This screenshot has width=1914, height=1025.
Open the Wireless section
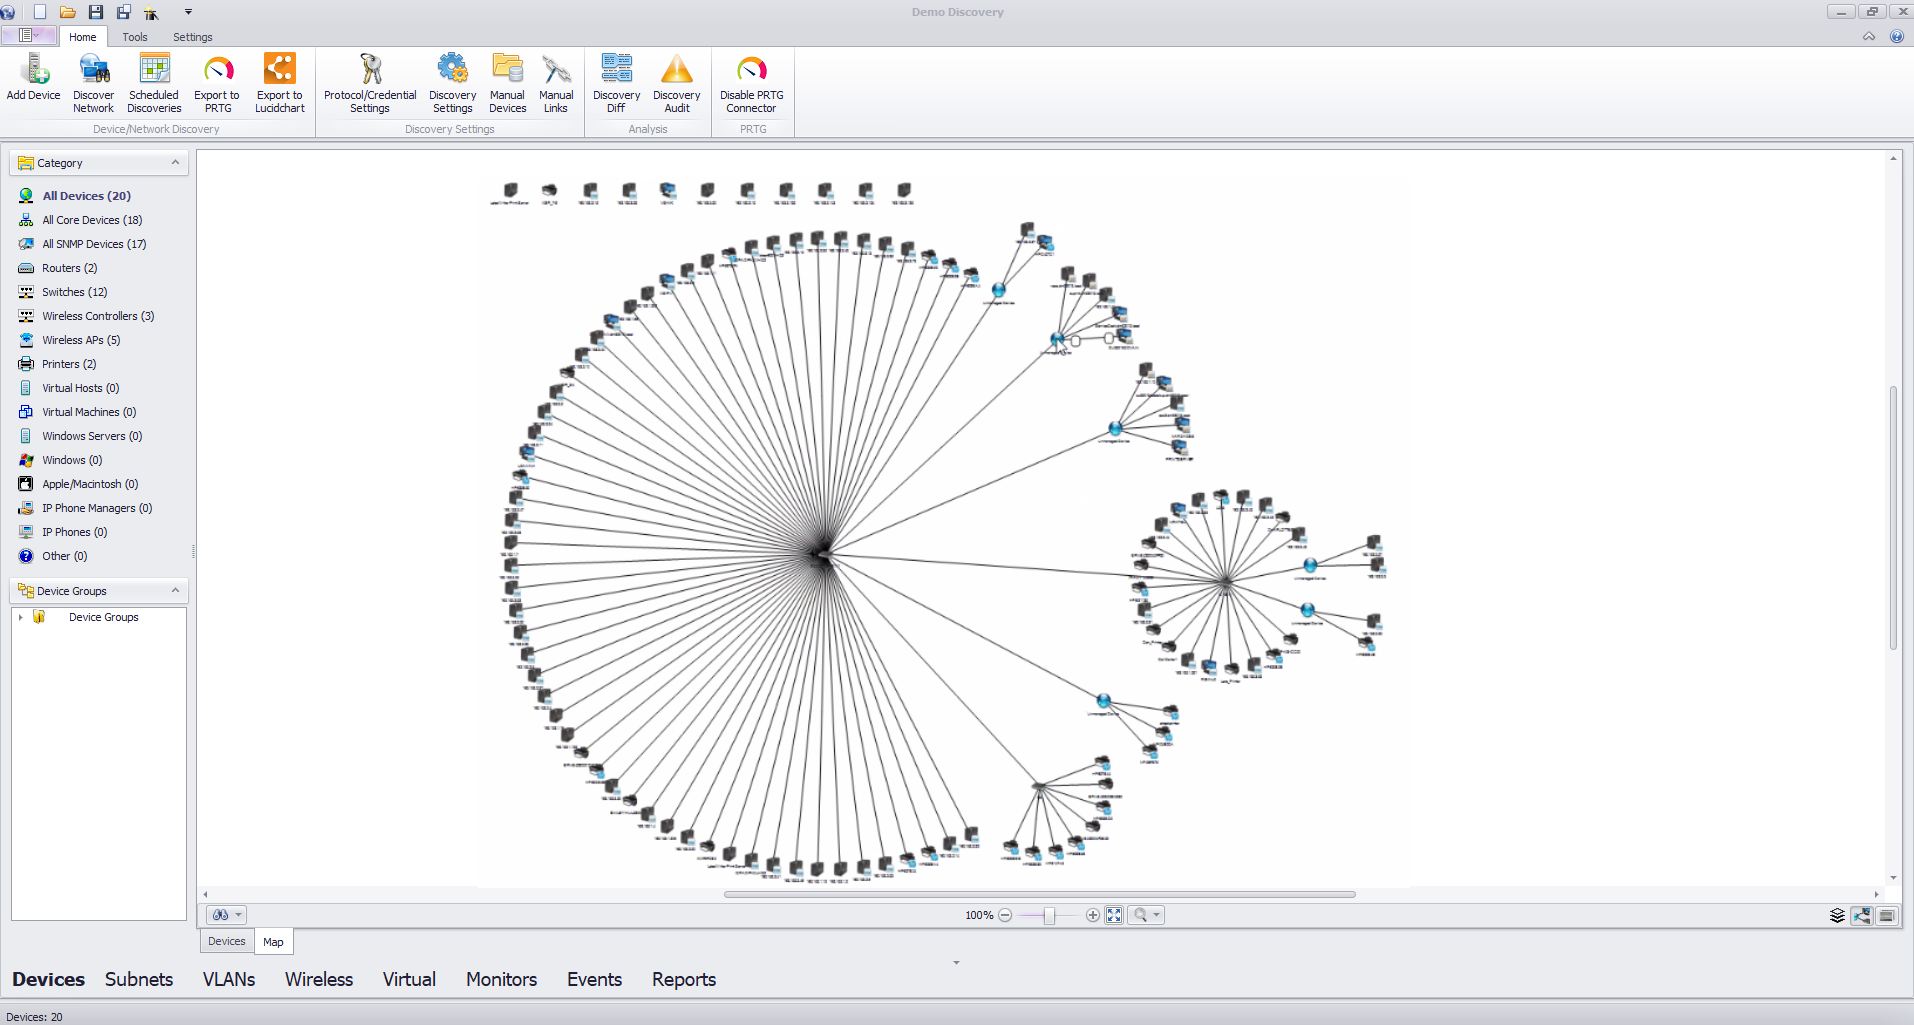point(319,979)
